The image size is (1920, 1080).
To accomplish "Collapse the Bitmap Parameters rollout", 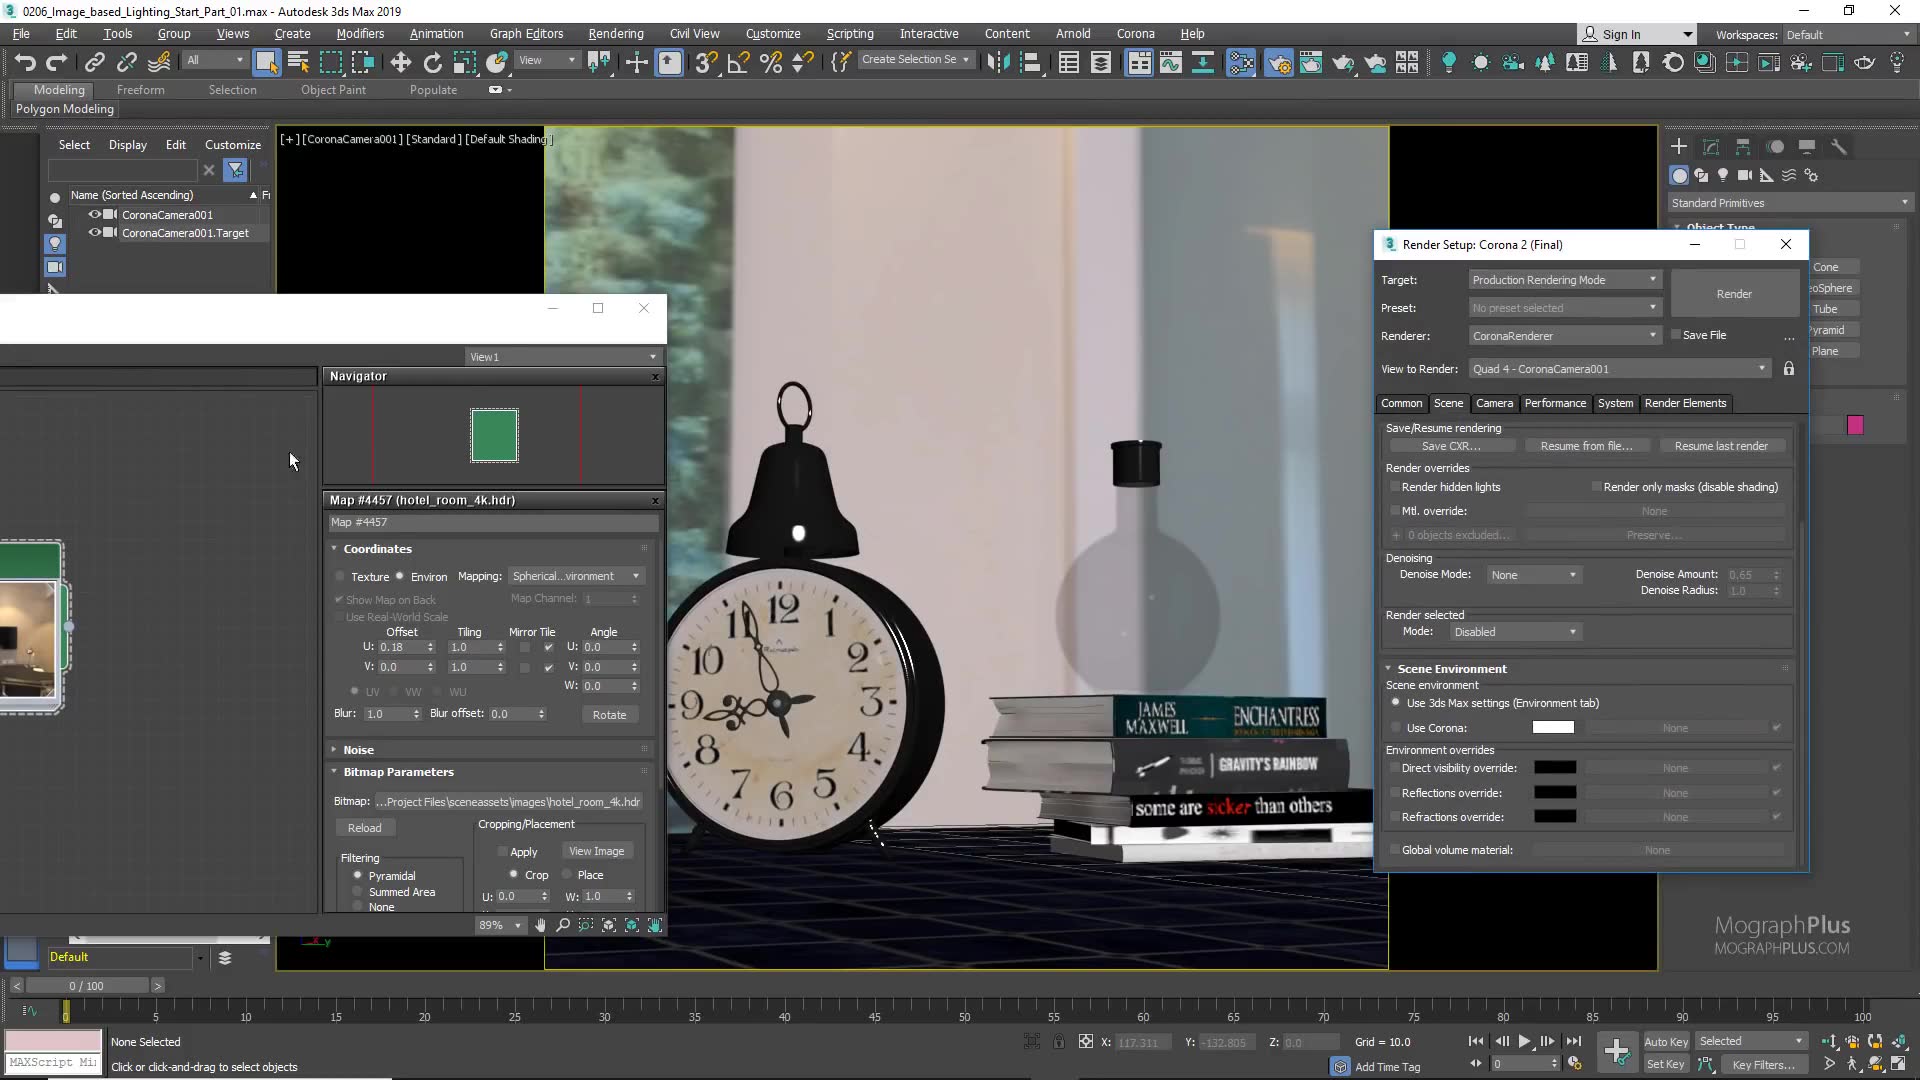I will point(398,772).
